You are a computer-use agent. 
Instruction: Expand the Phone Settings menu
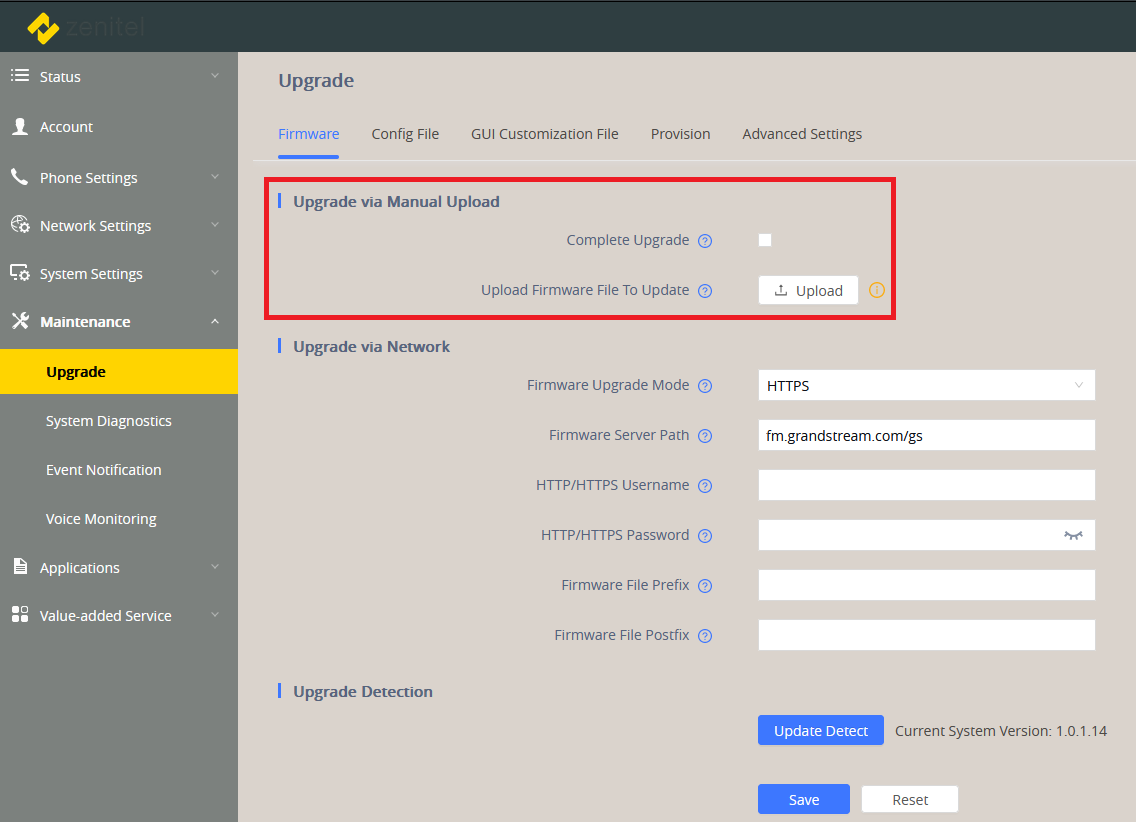[x=89, y=178]
